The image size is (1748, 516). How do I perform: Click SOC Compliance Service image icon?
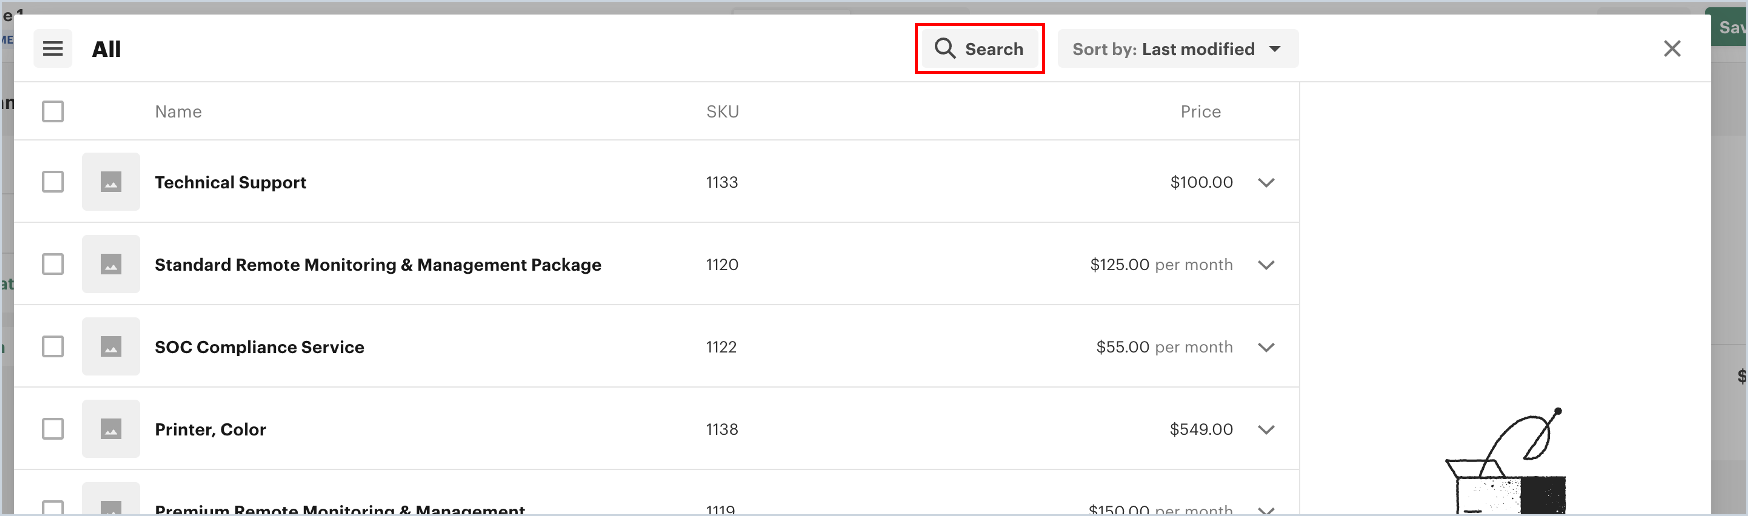pyautogui.click(x=111, y=347)
